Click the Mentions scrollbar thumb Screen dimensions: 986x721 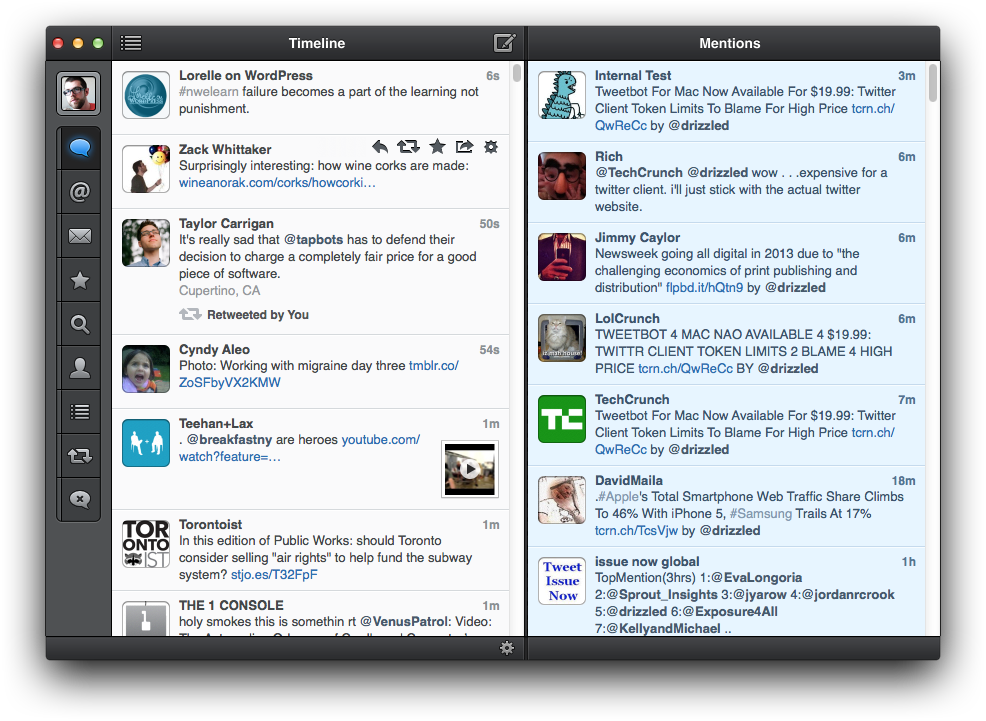click(x=933, y=82)
